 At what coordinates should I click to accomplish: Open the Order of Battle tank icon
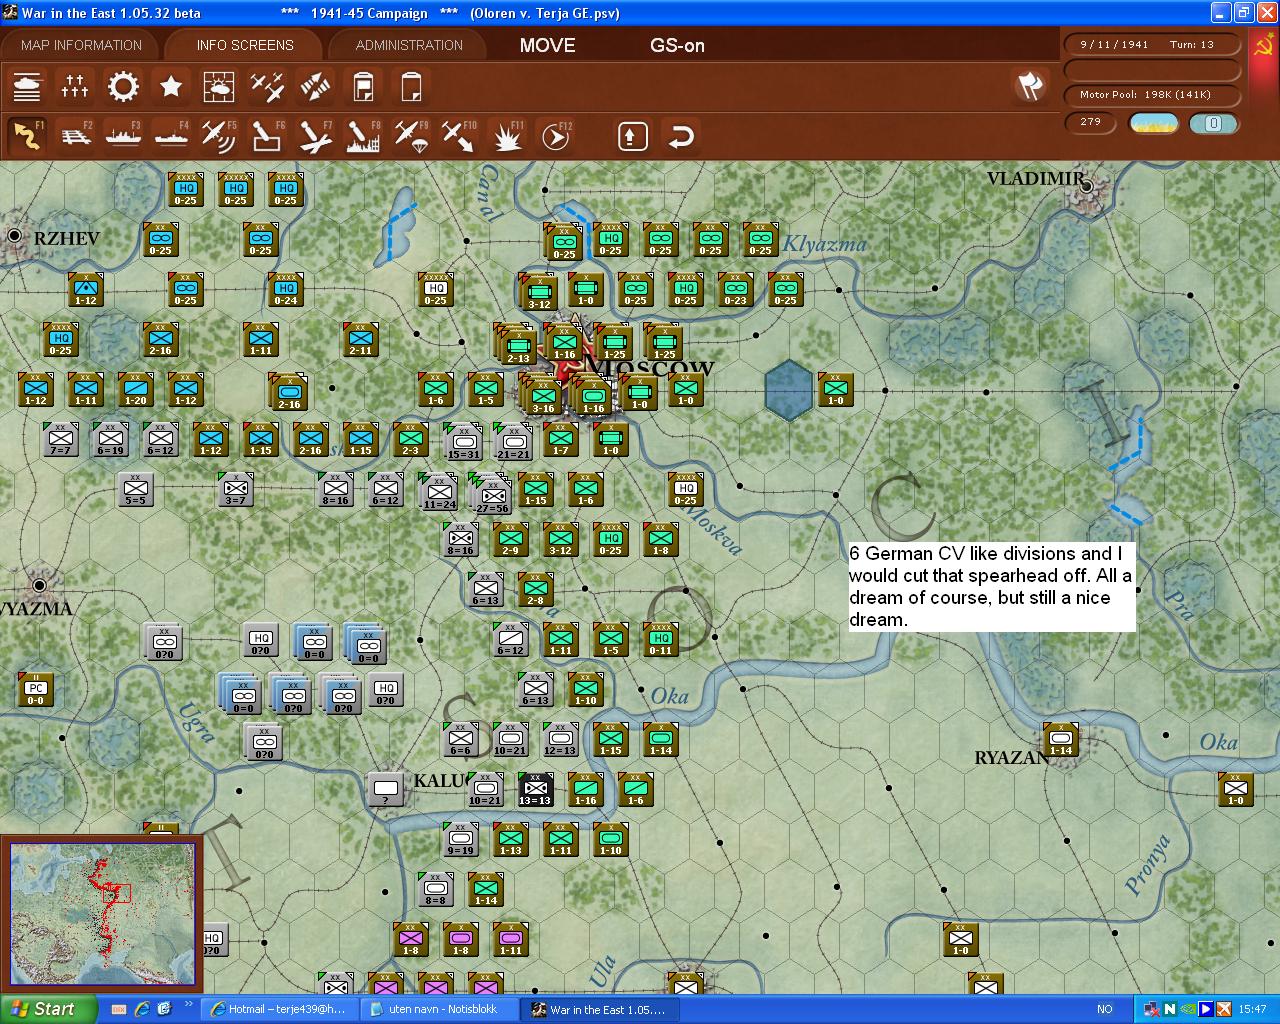[x=27, y=87]
